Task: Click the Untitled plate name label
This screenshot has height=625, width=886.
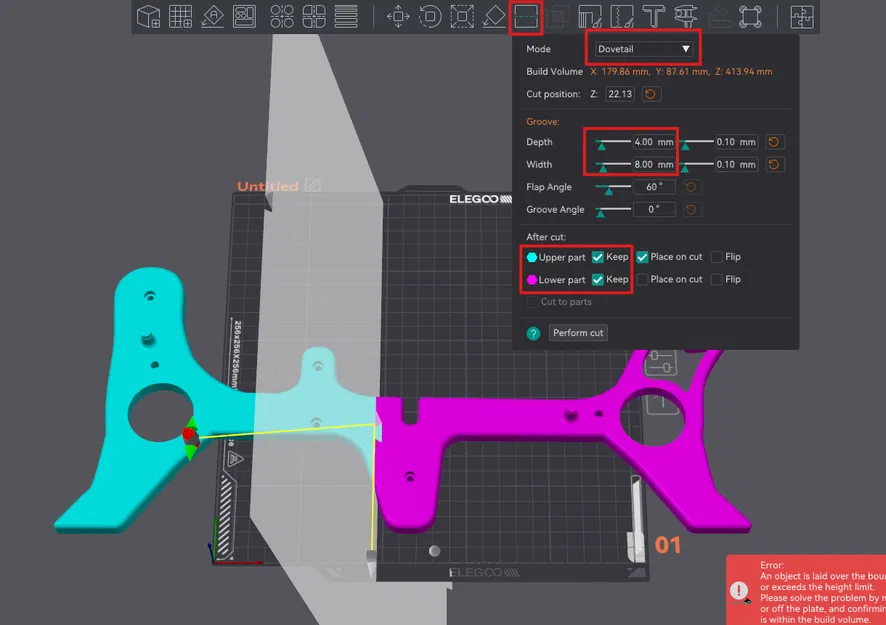Action: coord(267,186)
